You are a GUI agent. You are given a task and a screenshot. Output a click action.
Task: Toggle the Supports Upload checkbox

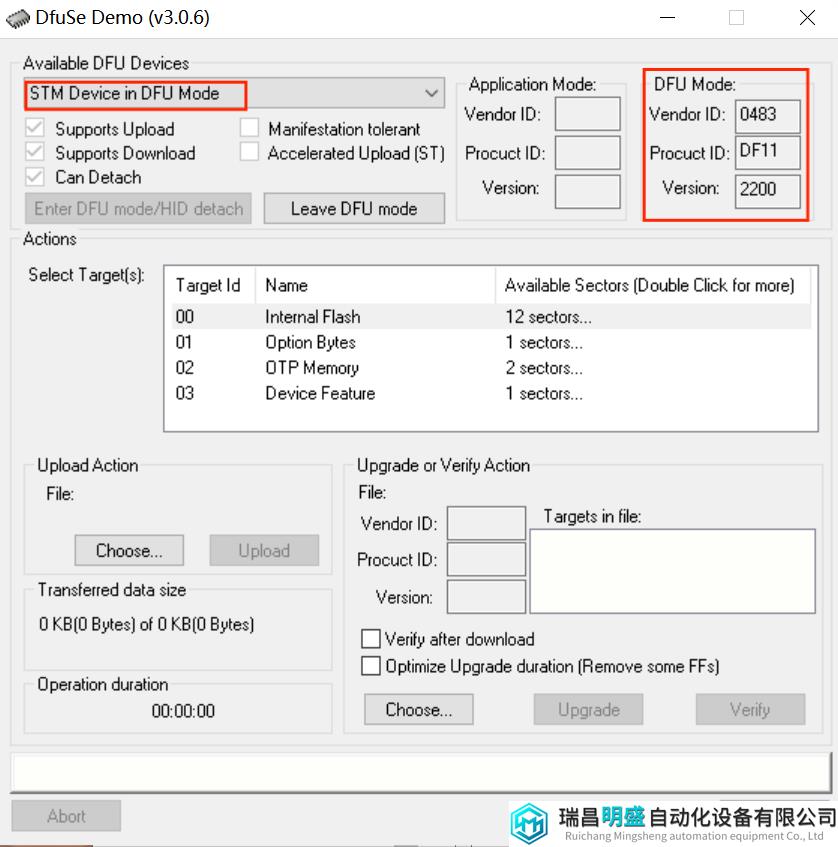coord(35,128)
